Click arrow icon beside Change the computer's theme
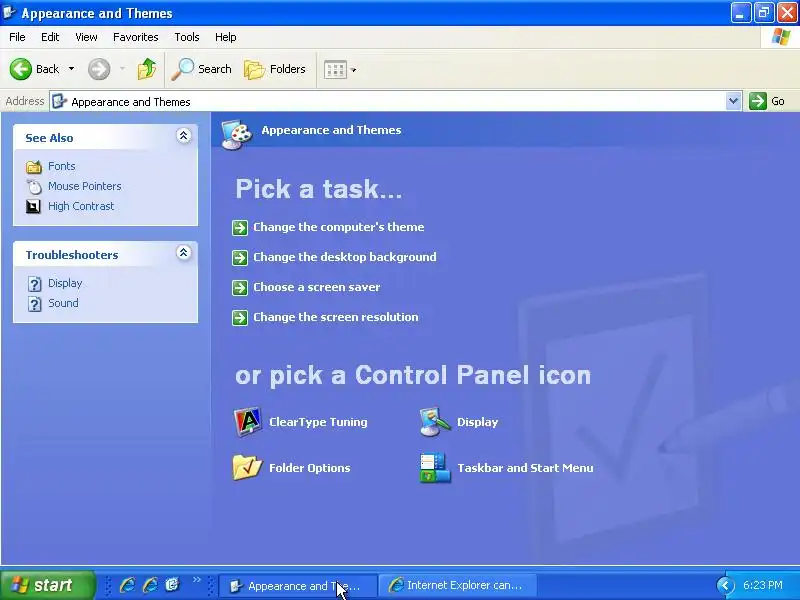Screen dimensions: 800x600 (240, 228)
